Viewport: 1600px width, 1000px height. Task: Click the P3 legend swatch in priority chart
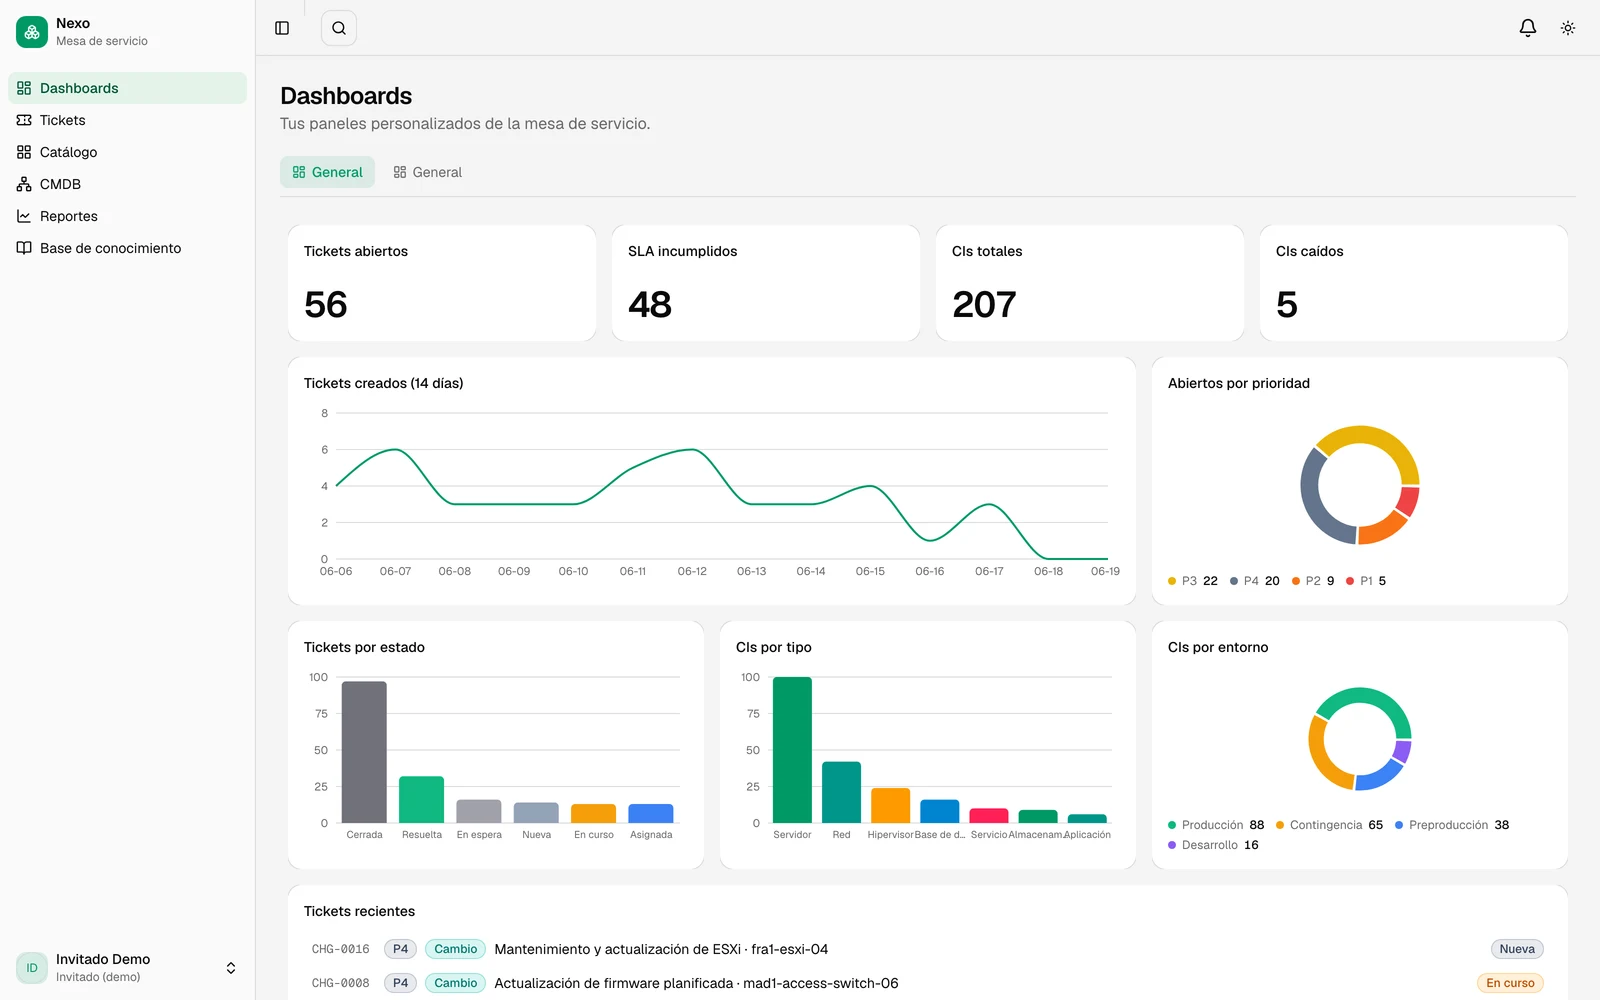[1172, 581]
